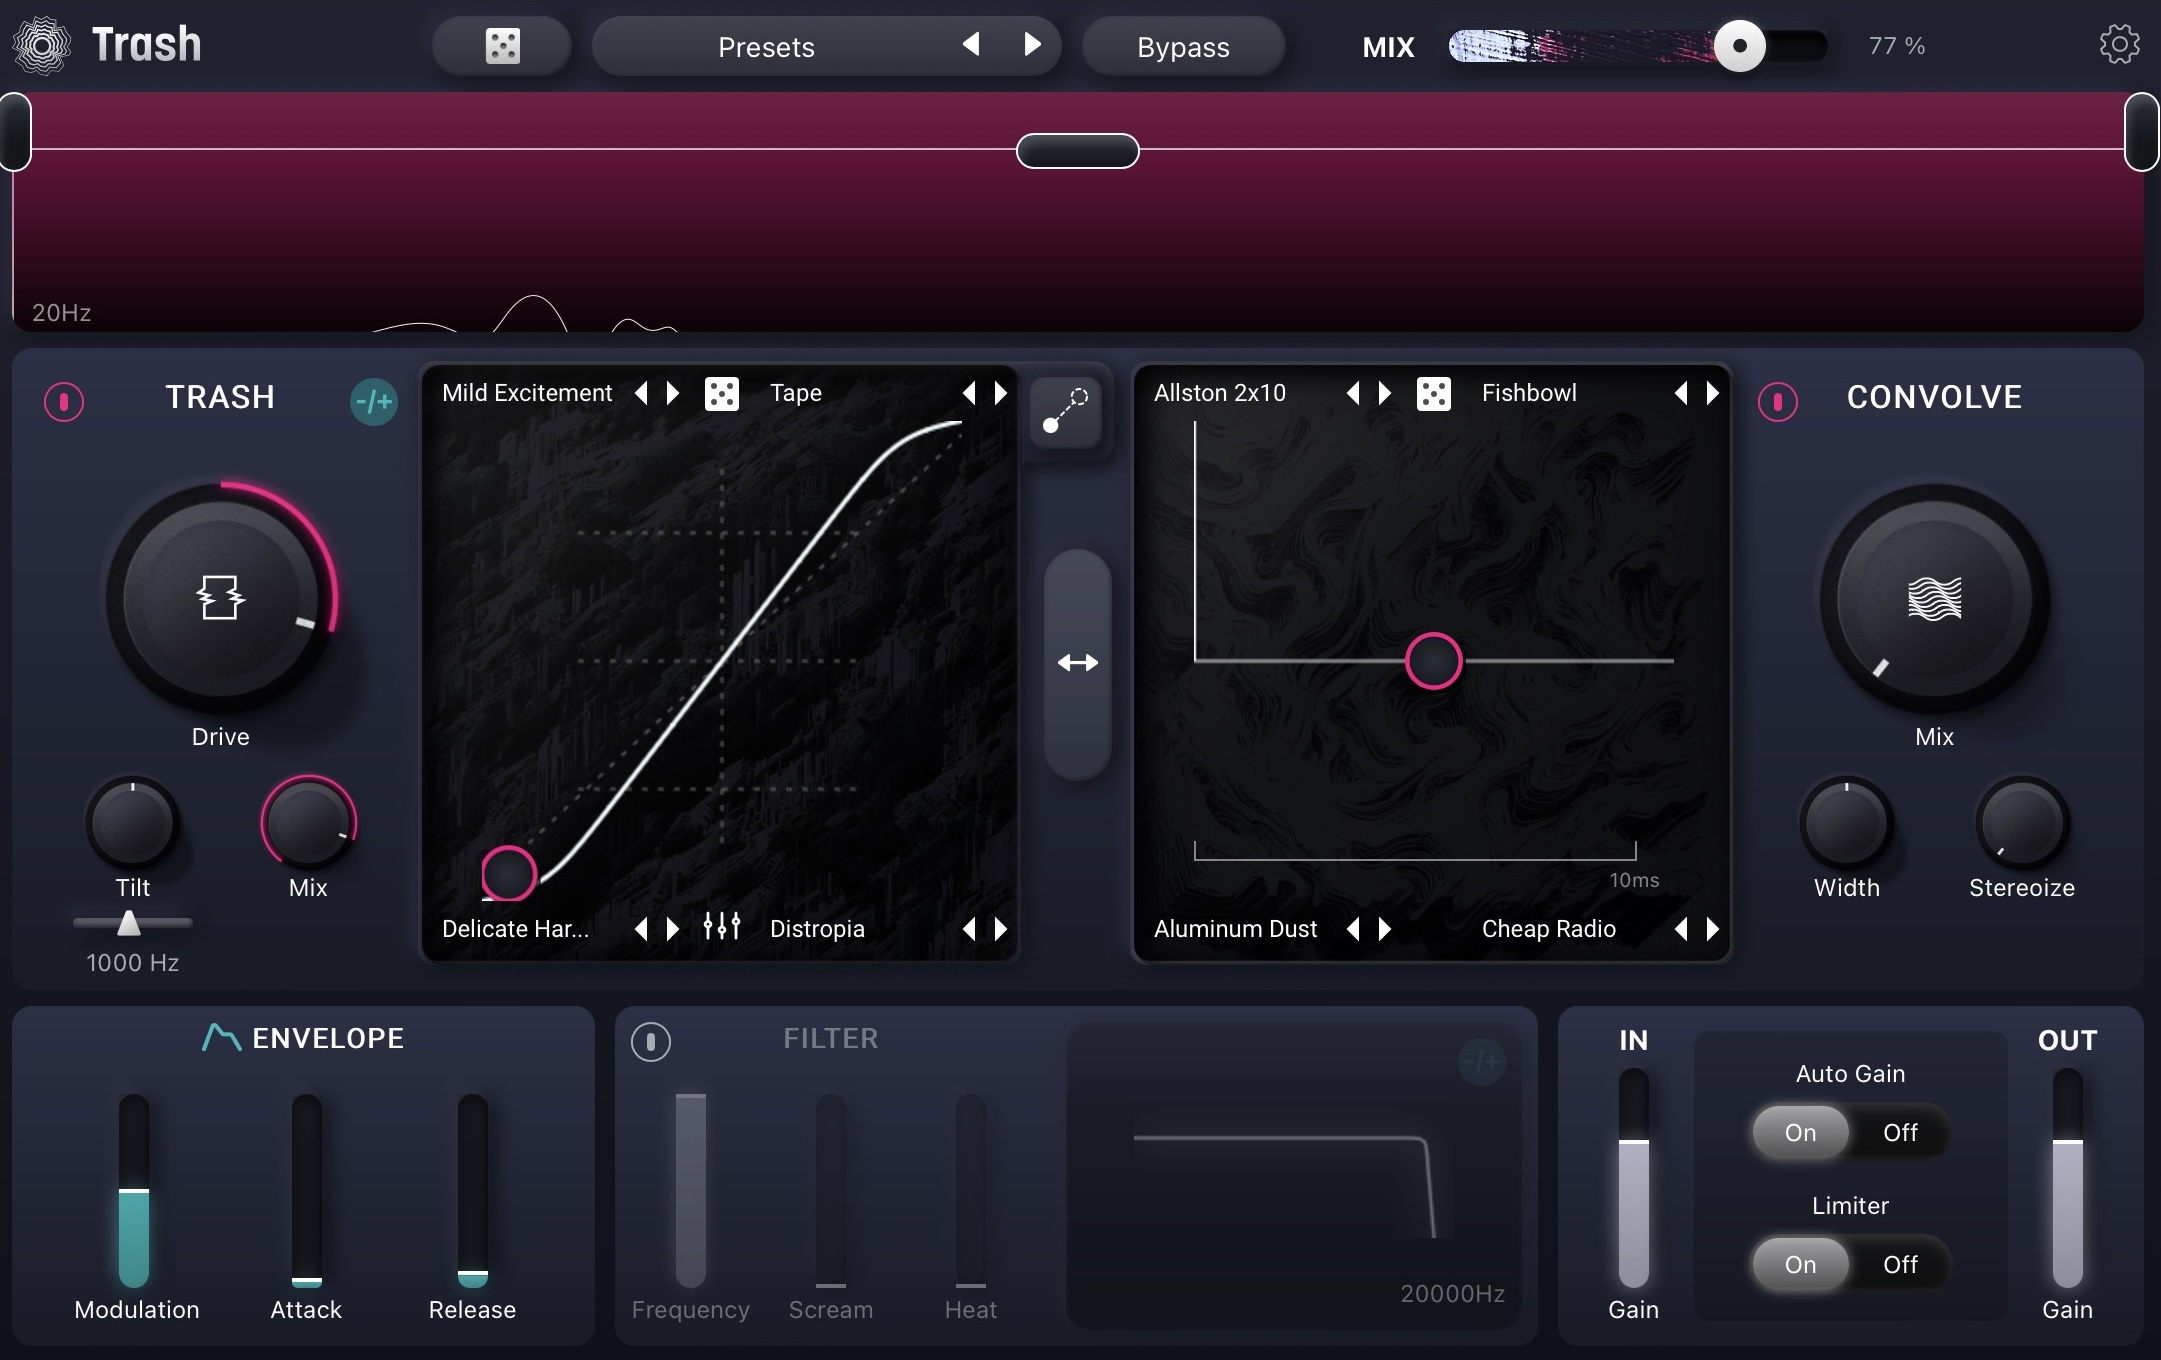Expand next preset with right arrow in Fishbowl section
The width and height of the screenshot is (2161, 1360).
1710,393
